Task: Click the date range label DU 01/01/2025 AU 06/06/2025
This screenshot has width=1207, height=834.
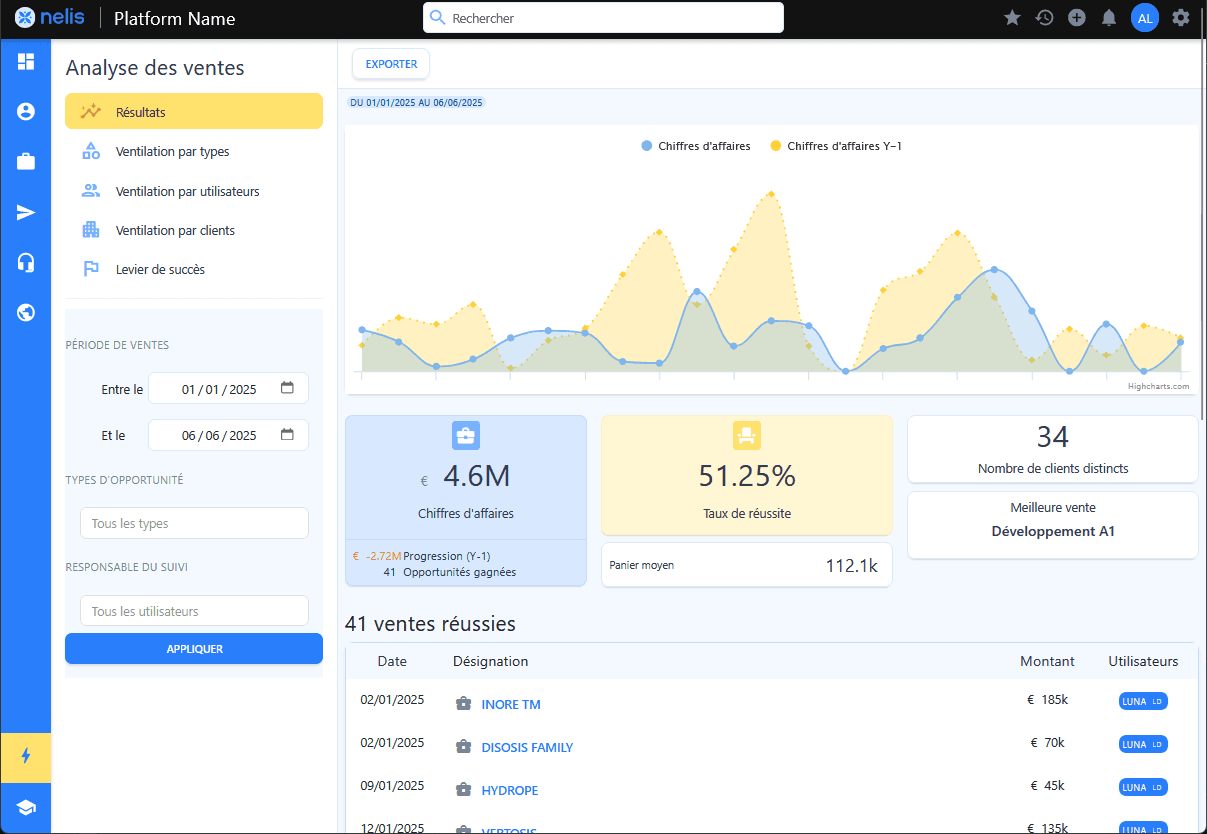Action: pyautogui.click(x=416, y=102)
